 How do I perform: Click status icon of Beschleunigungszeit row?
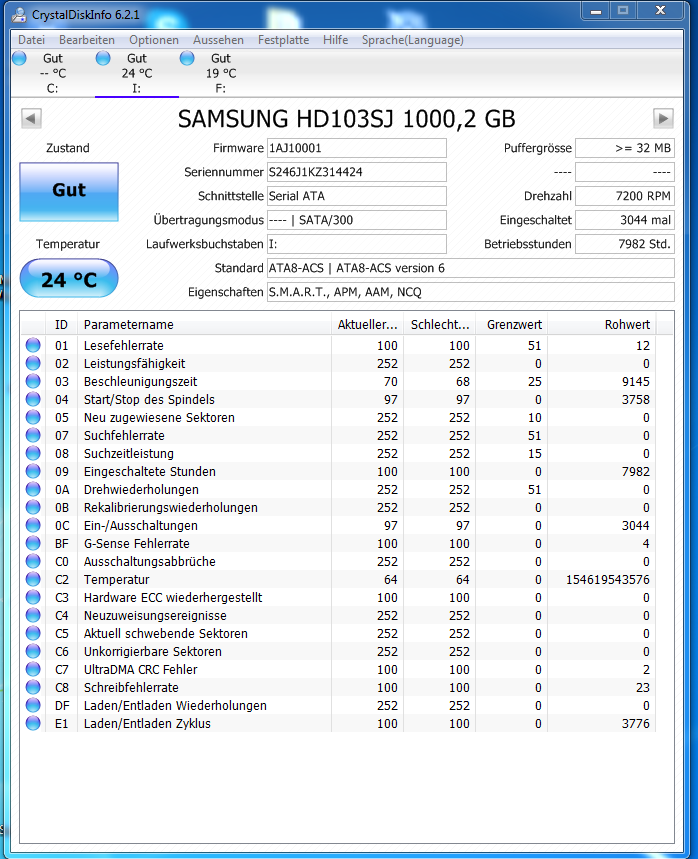coord(33,381)
